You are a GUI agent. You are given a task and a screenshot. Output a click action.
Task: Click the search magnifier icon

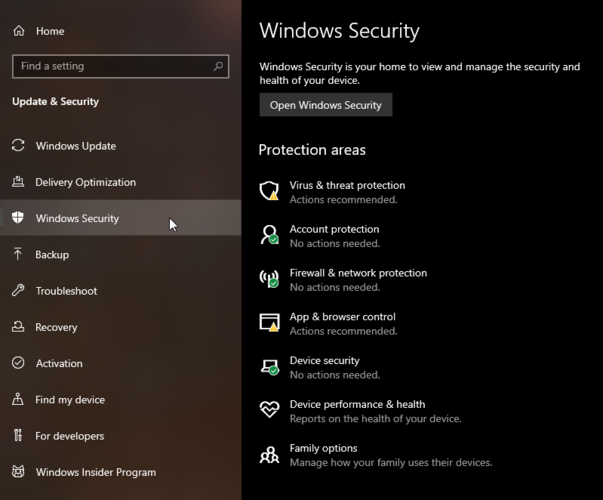point(218,66)
